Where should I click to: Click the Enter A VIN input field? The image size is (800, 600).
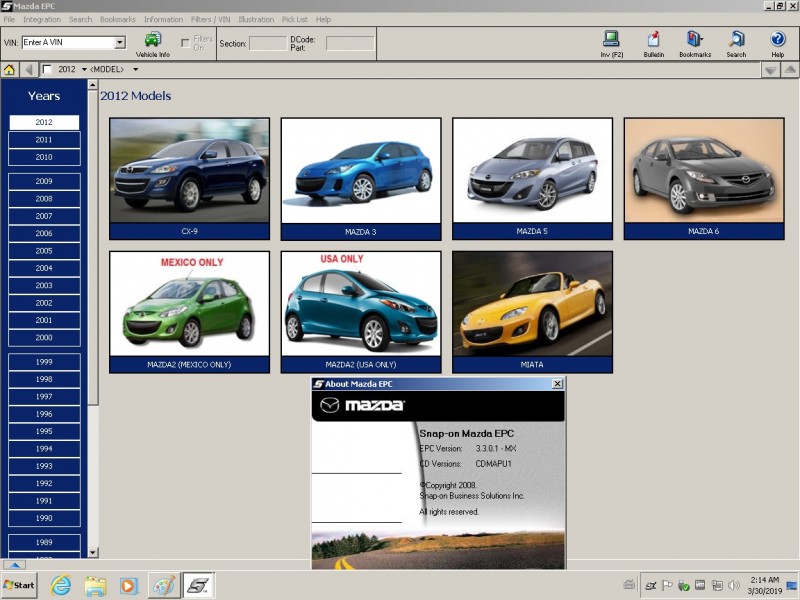click(x=68, y=42)
